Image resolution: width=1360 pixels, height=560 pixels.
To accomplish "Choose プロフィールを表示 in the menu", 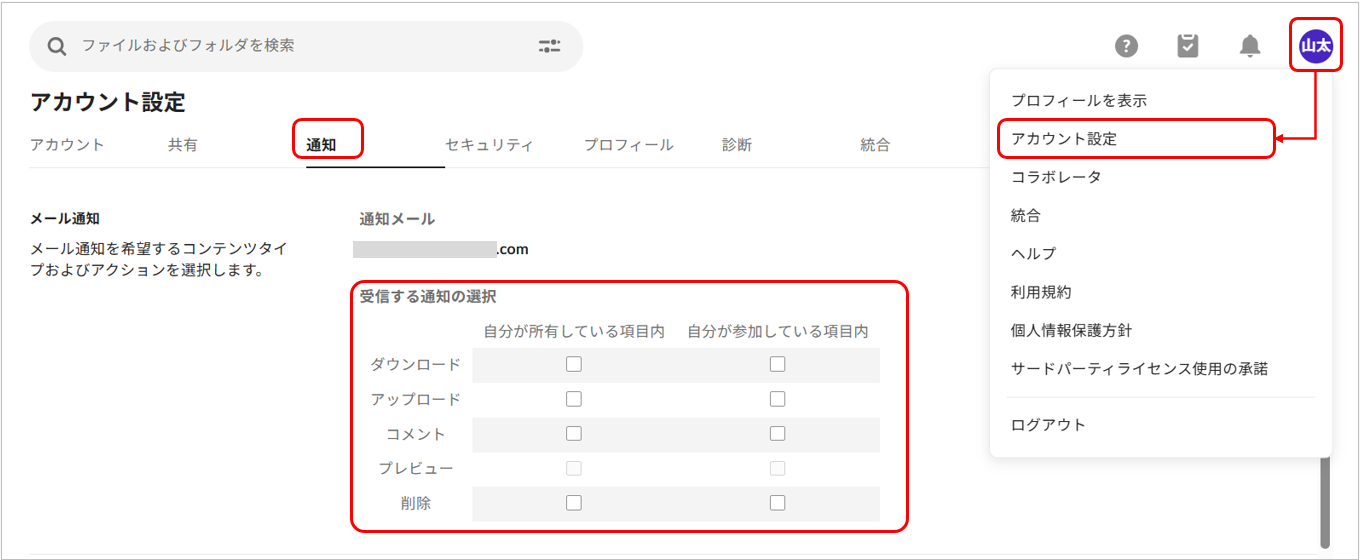I will [1078, 101].
